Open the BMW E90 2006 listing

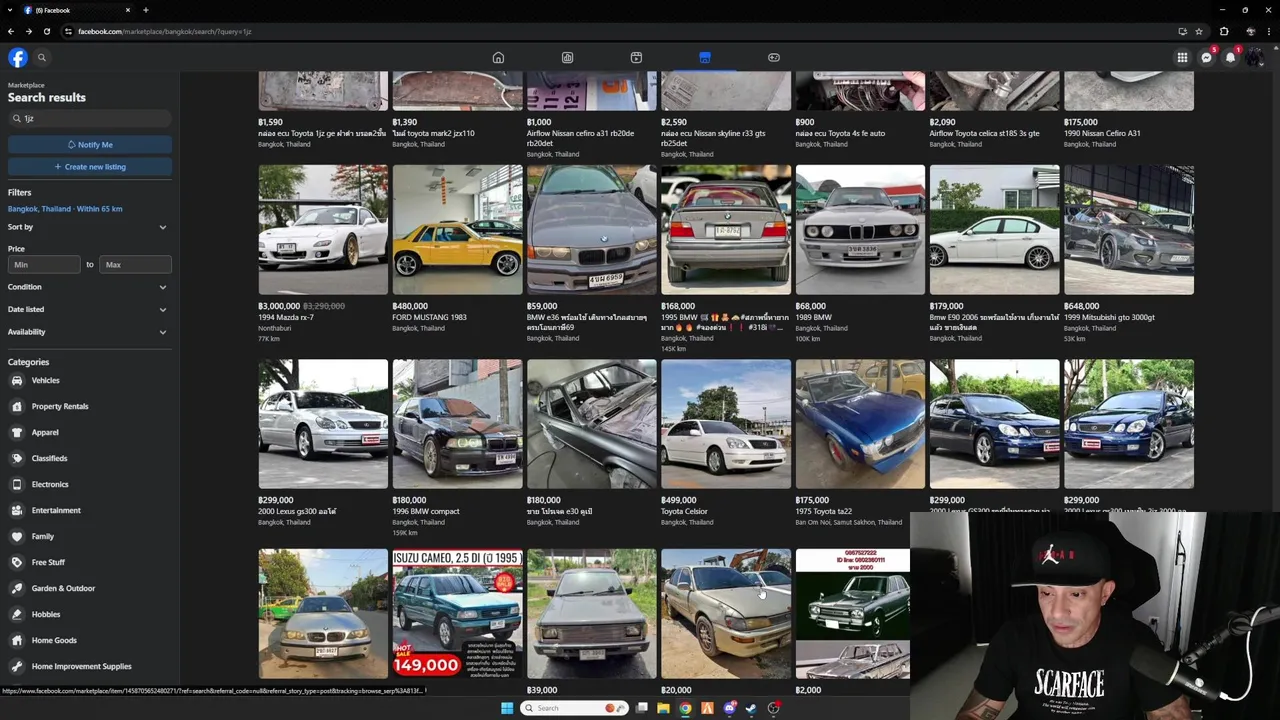[994, 230]
